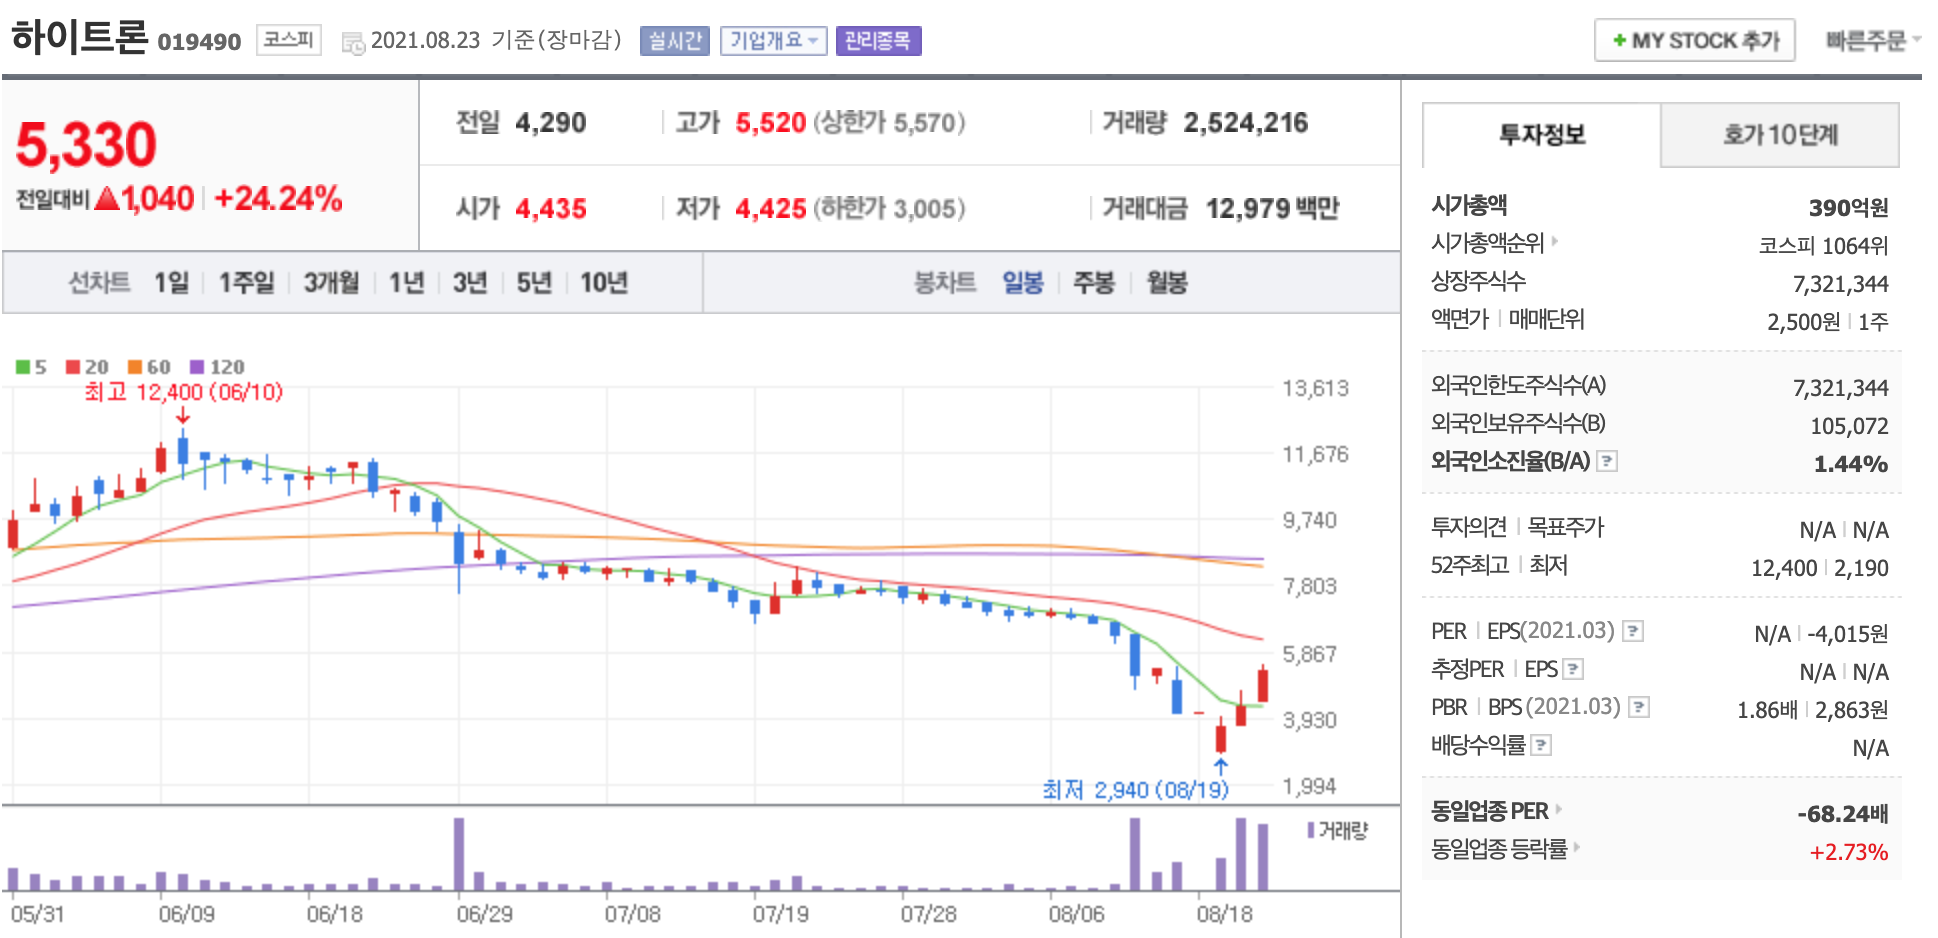Viewport: 1938px width, 938px height.
Task: Click the 시가 value 4,435
Action: (x=550, y=208)
